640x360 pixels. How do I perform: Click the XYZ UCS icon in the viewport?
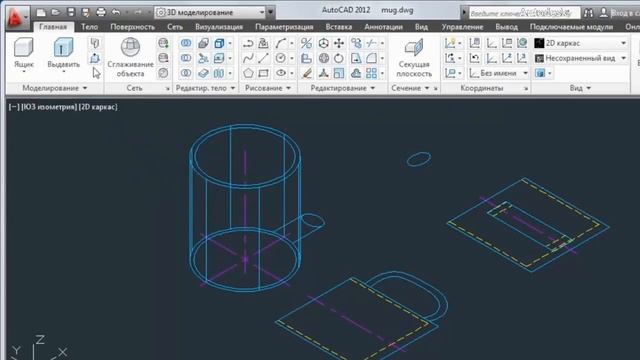click(39, 348)
